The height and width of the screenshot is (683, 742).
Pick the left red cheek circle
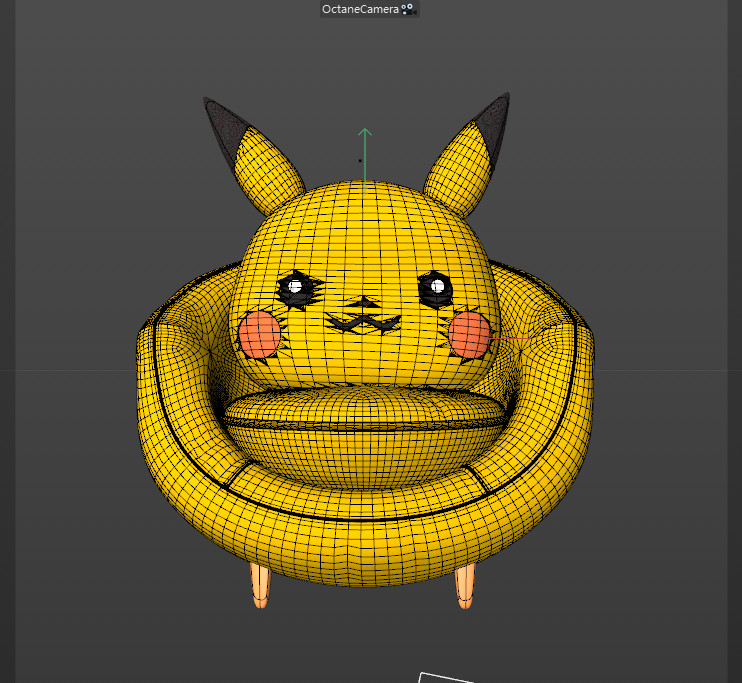[259, 334]
